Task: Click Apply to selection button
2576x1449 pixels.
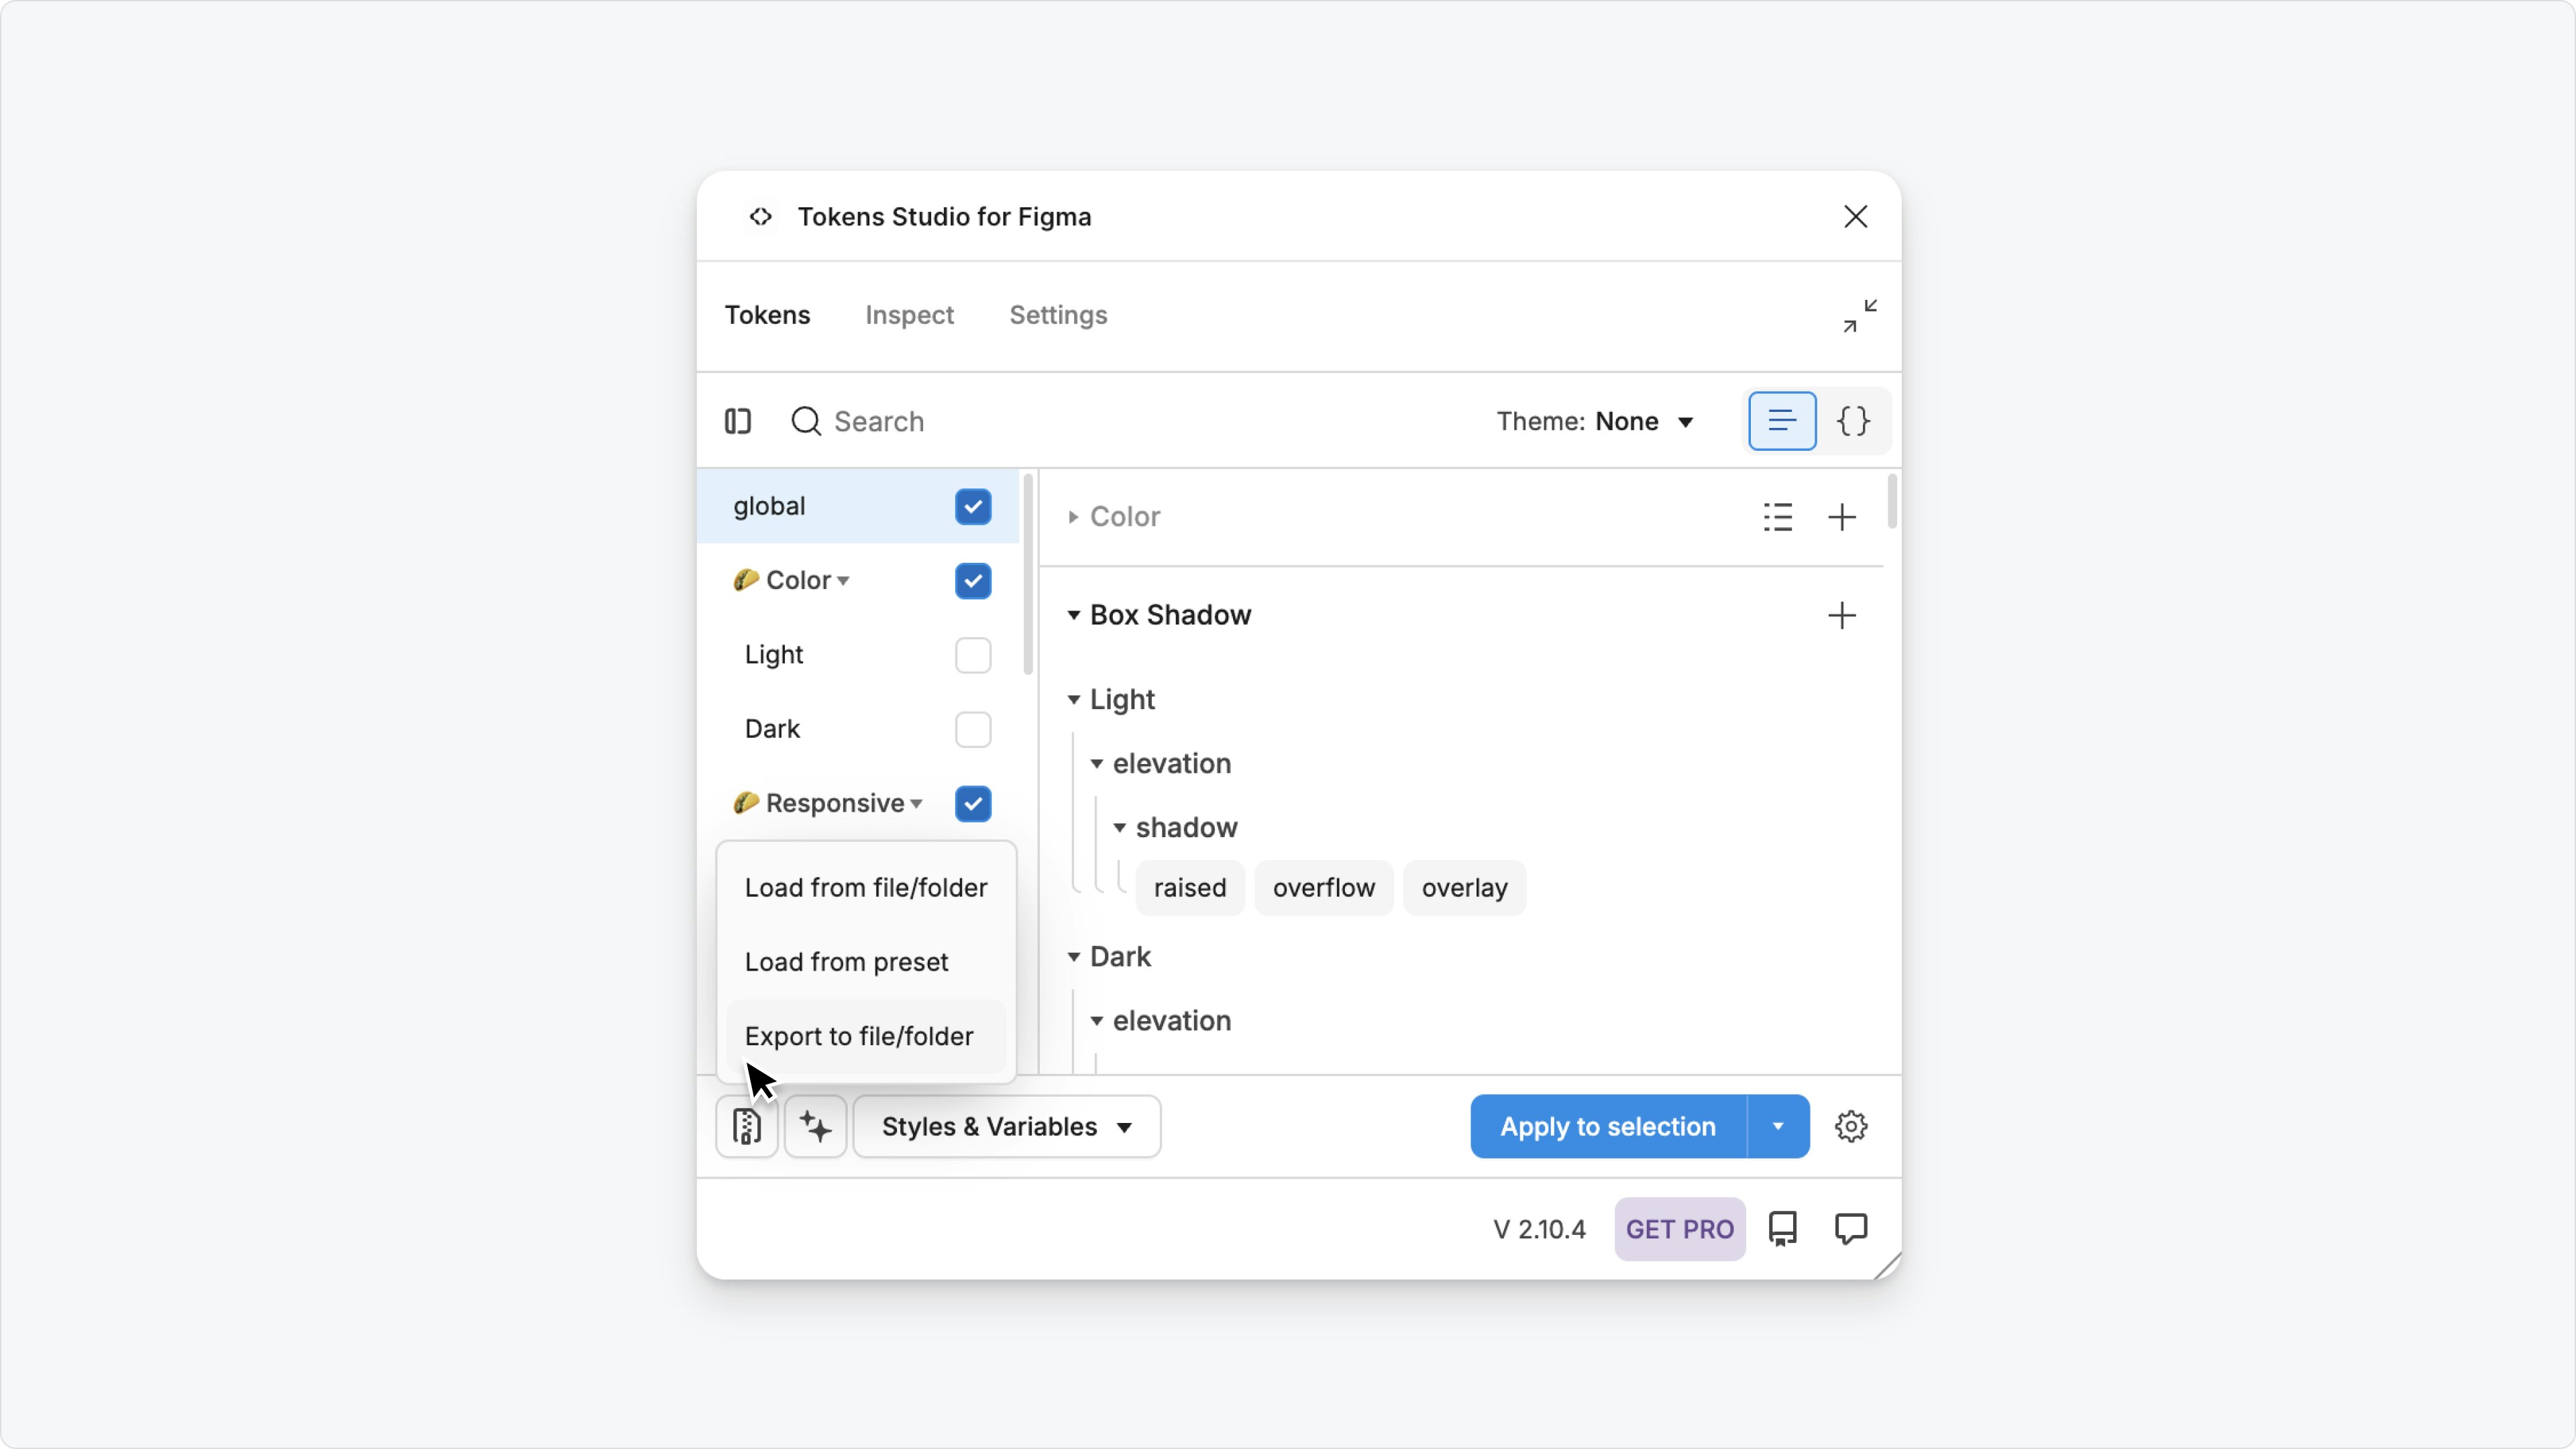Action: (1607, 1127)
